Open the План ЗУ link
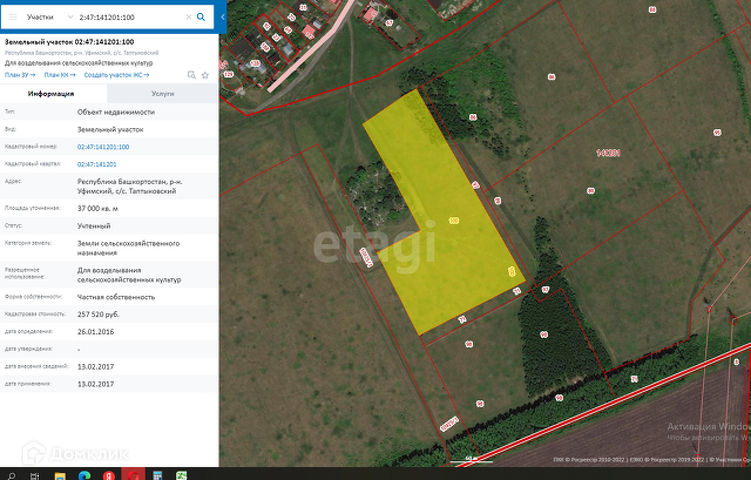This screenshot has height=480, width=751. coord(19,75)
